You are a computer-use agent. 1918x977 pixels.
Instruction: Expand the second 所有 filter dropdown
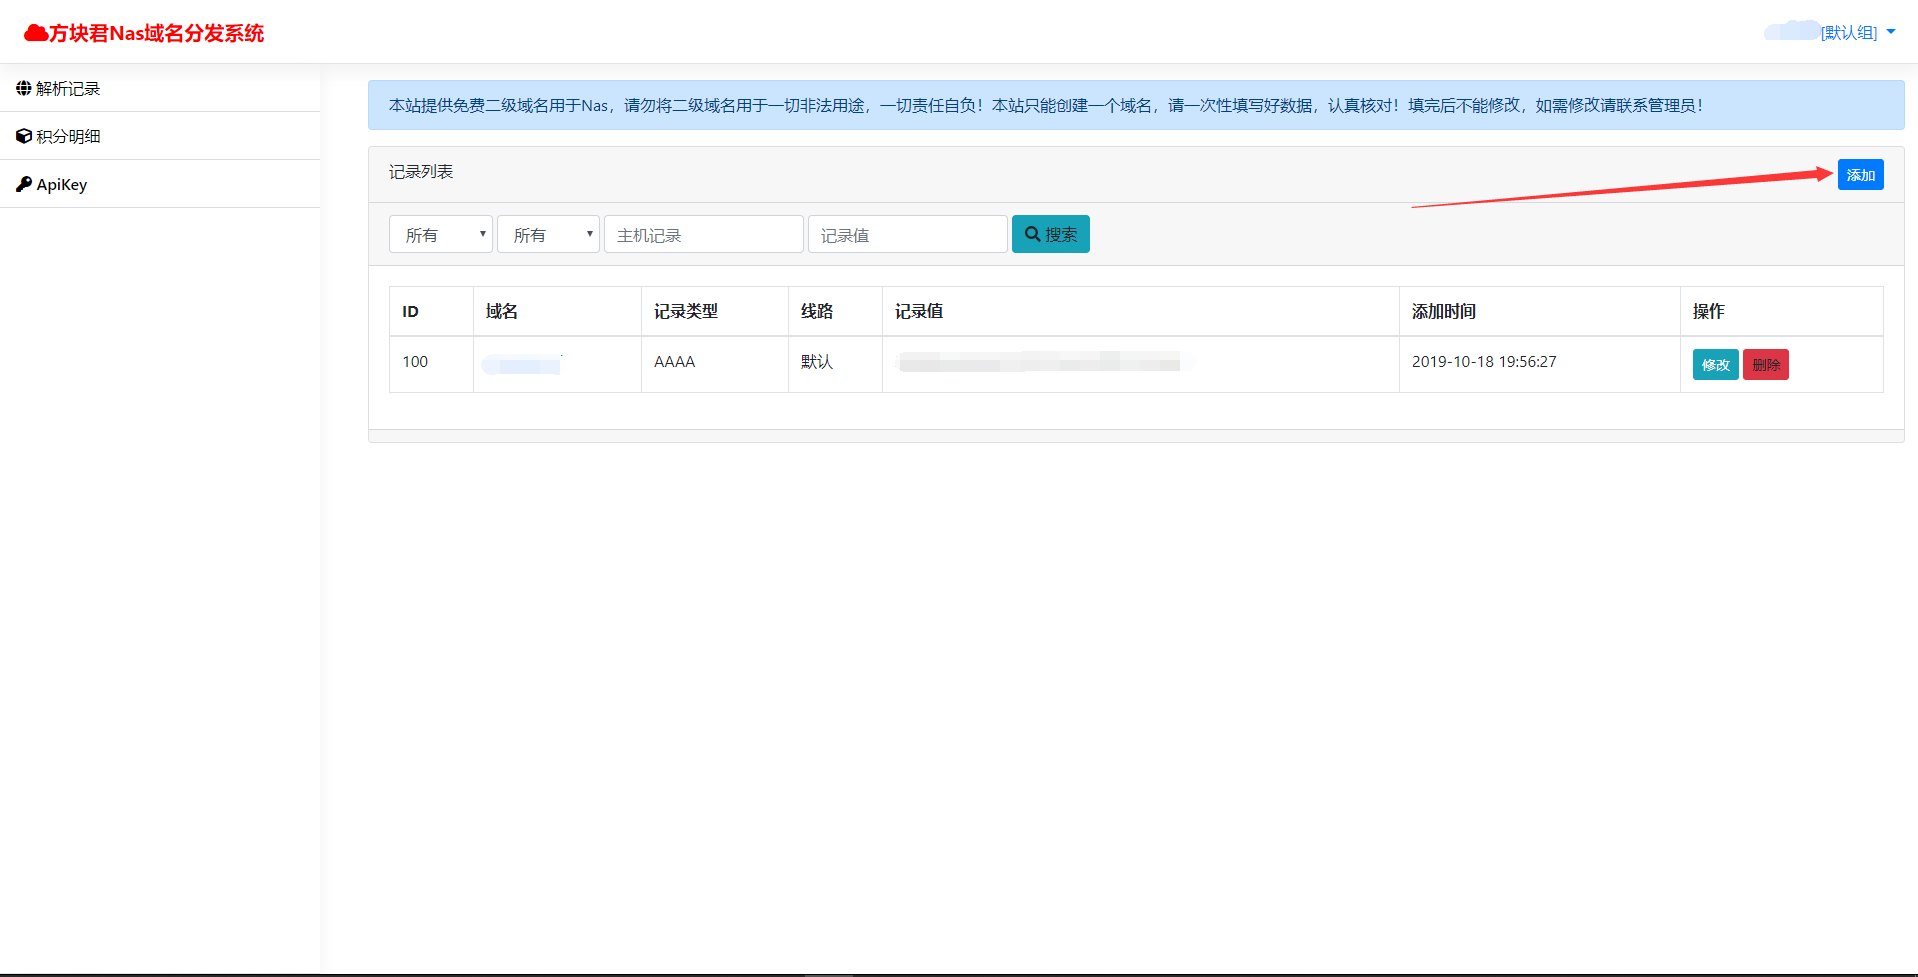[548, 235]
